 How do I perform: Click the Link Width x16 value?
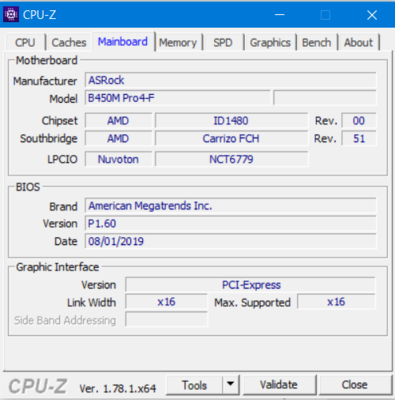(166, 302)
